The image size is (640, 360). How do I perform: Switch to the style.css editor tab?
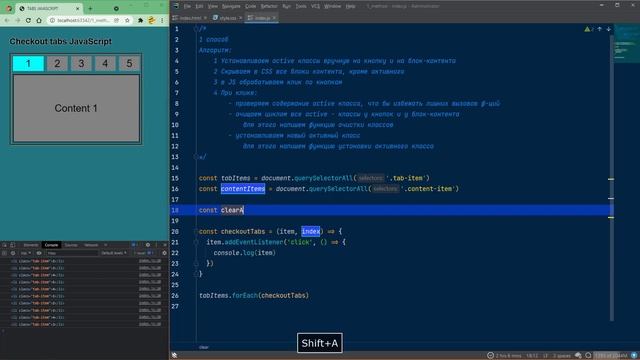(227, 18)
